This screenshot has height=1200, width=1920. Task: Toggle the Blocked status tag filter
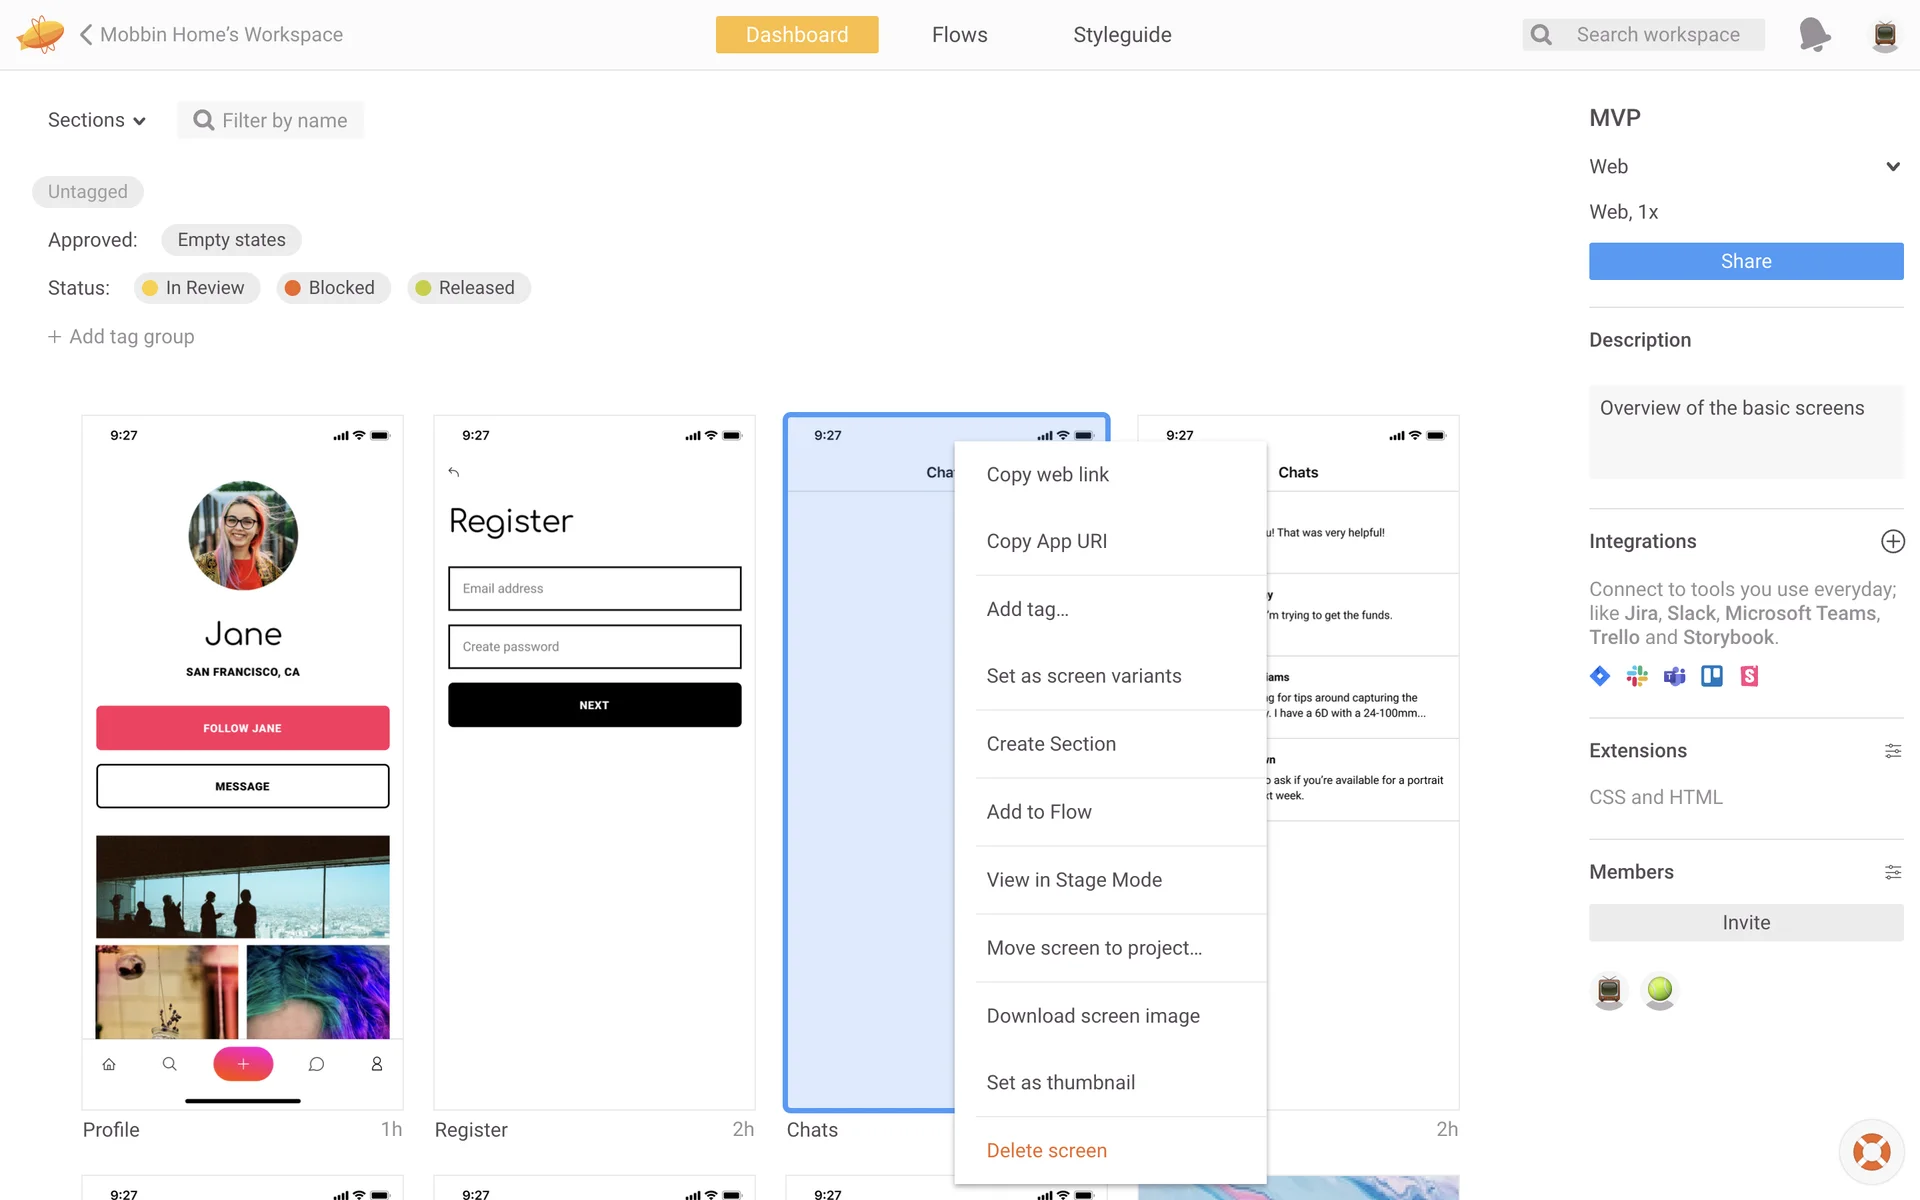click(333, 288)
